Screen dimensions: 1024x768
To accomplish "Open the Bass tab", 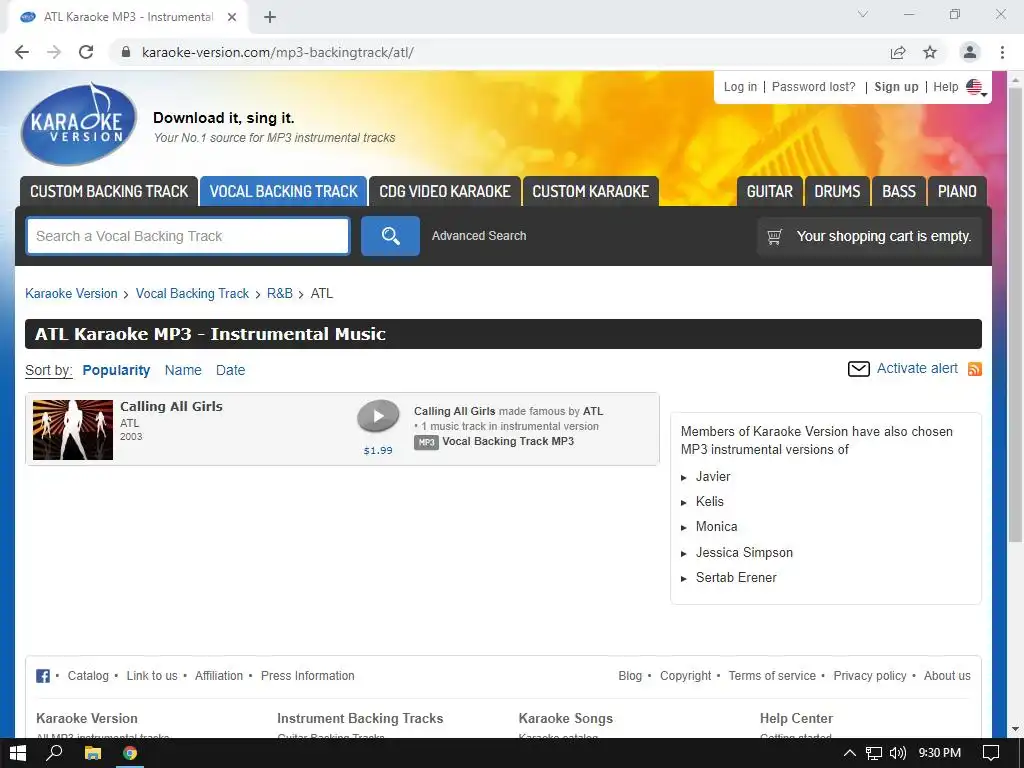I will [x=899, y=191].
